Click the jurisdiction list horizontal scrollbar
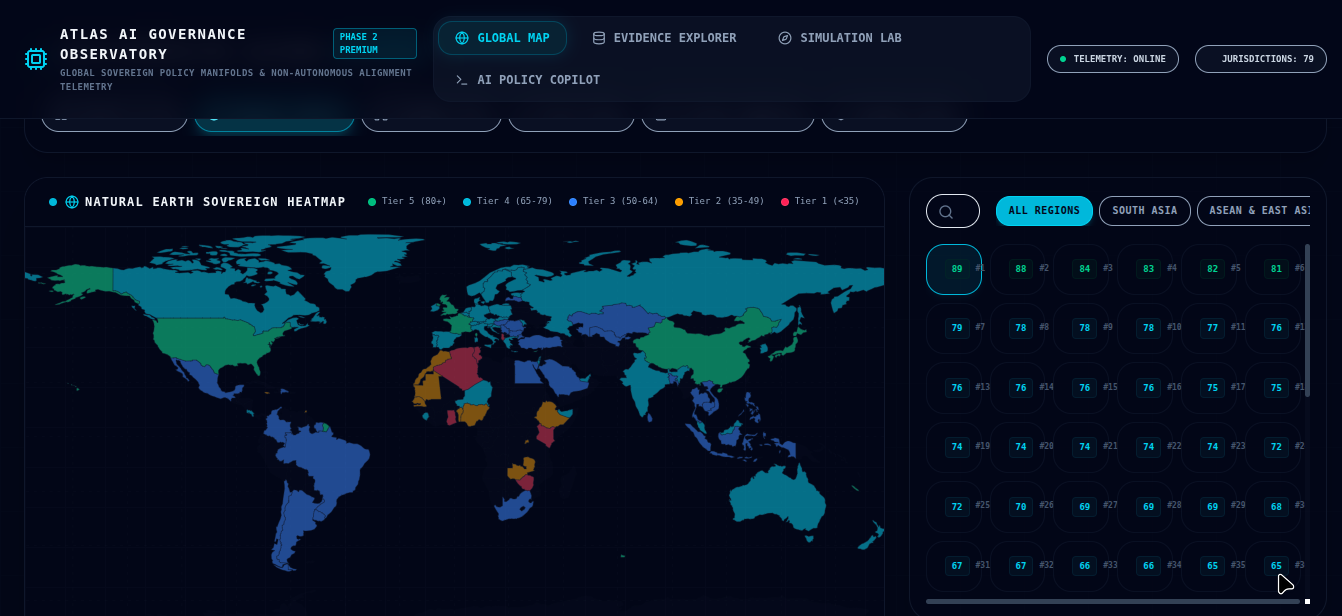Screen dimensions: 1342x616 click(1113, 601)
